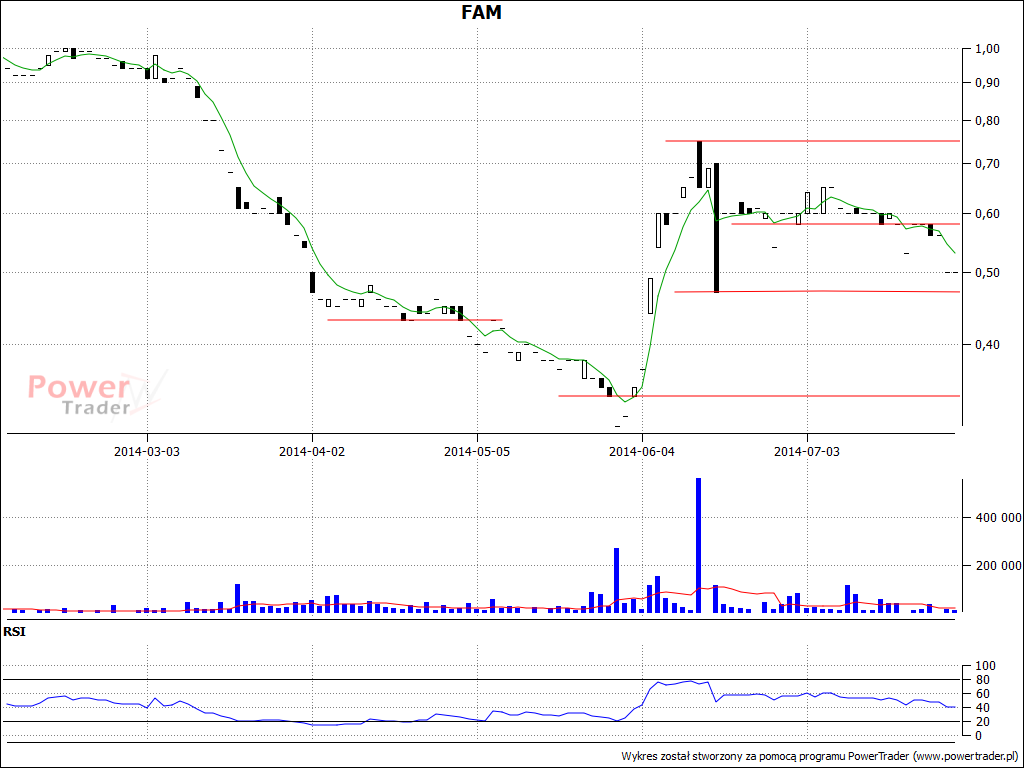The width and height of the screenshot is (1024, 768).
Task: Click the FAM chart title
Action: [x=481, y=12]
